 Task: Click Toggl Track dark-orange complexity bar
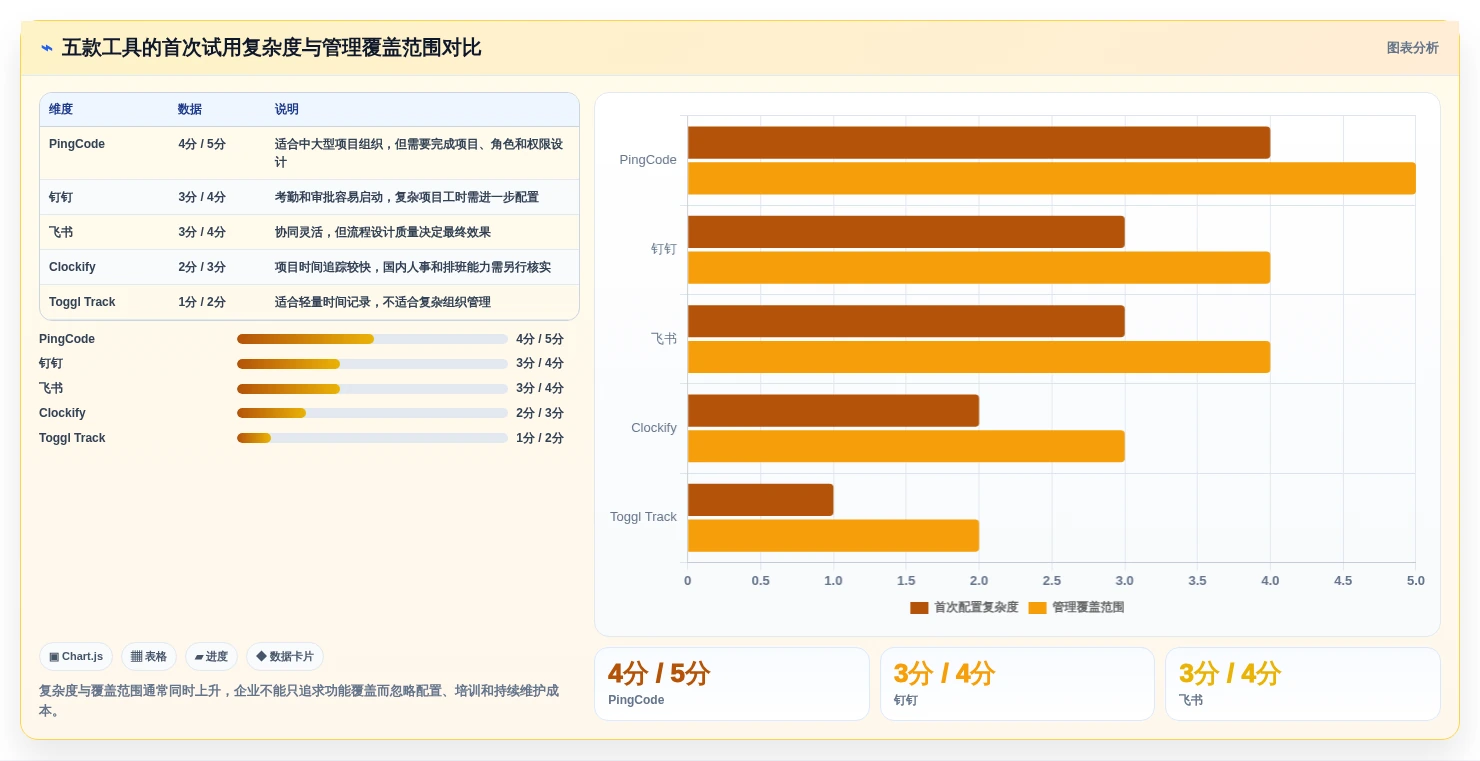(x=760, y=500)
